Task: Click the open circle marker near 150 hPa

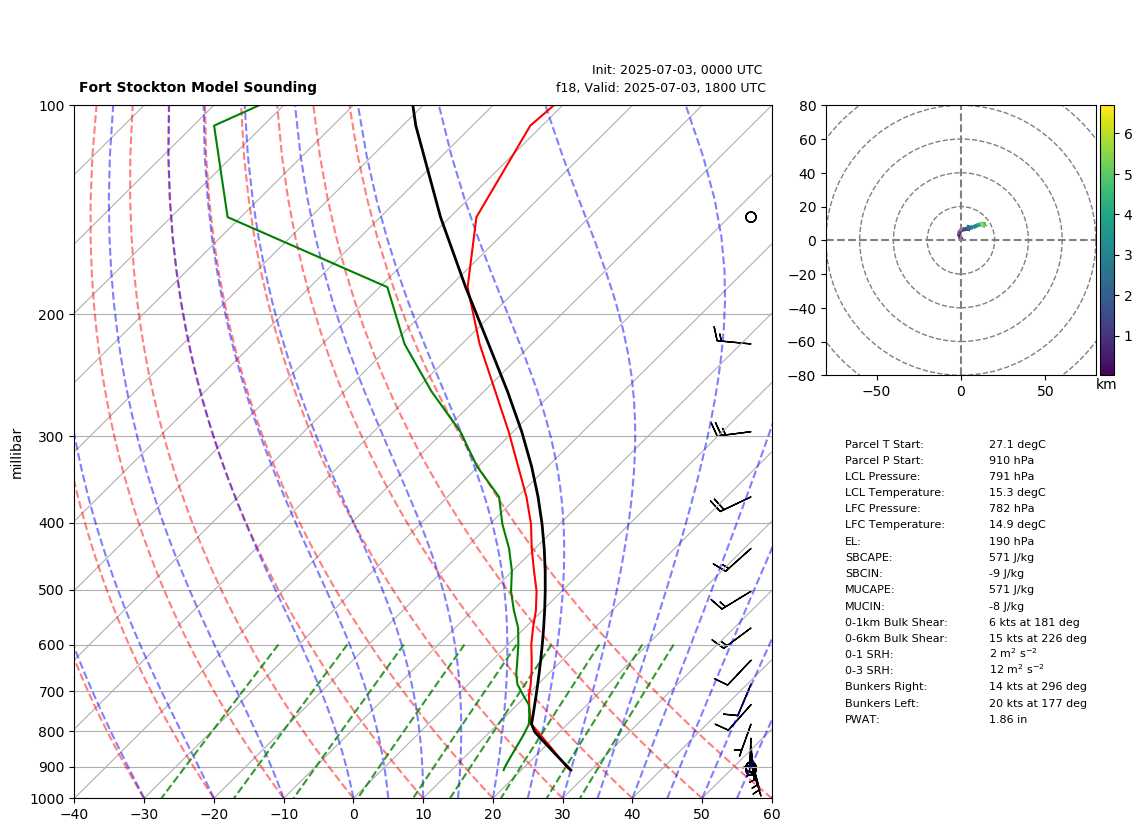Action: 751,217
